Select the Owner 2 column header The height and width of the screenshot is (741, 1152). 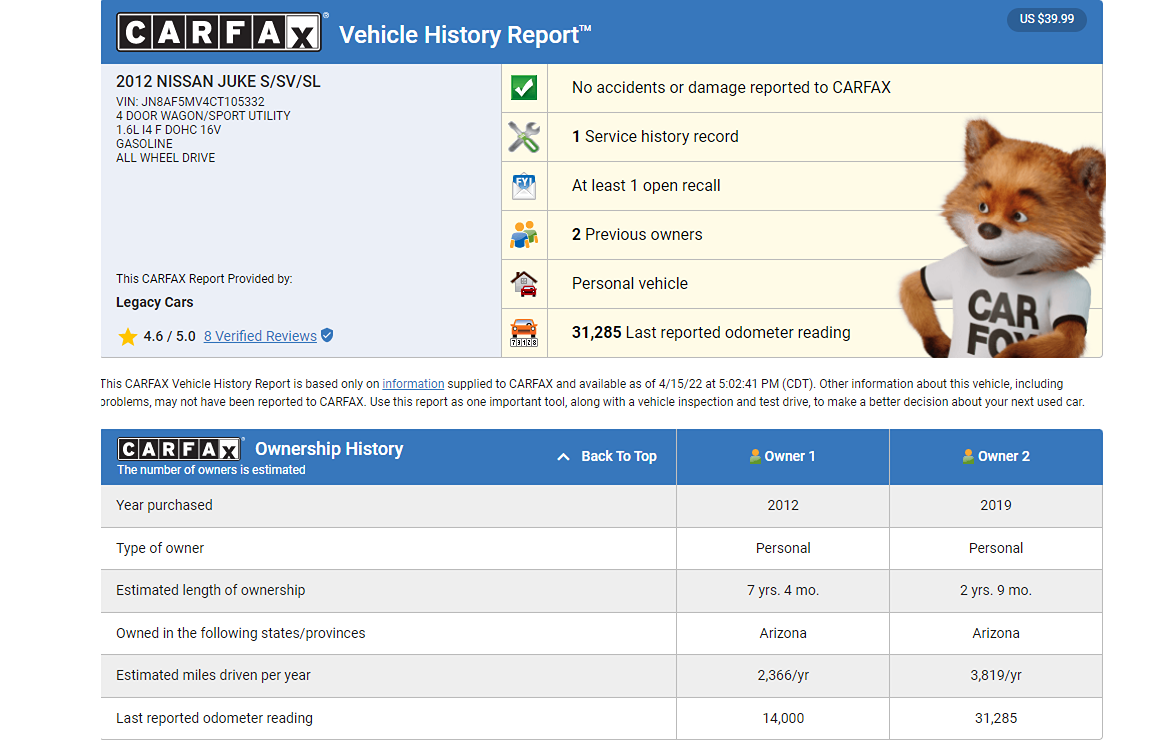(x=996, y=456)
